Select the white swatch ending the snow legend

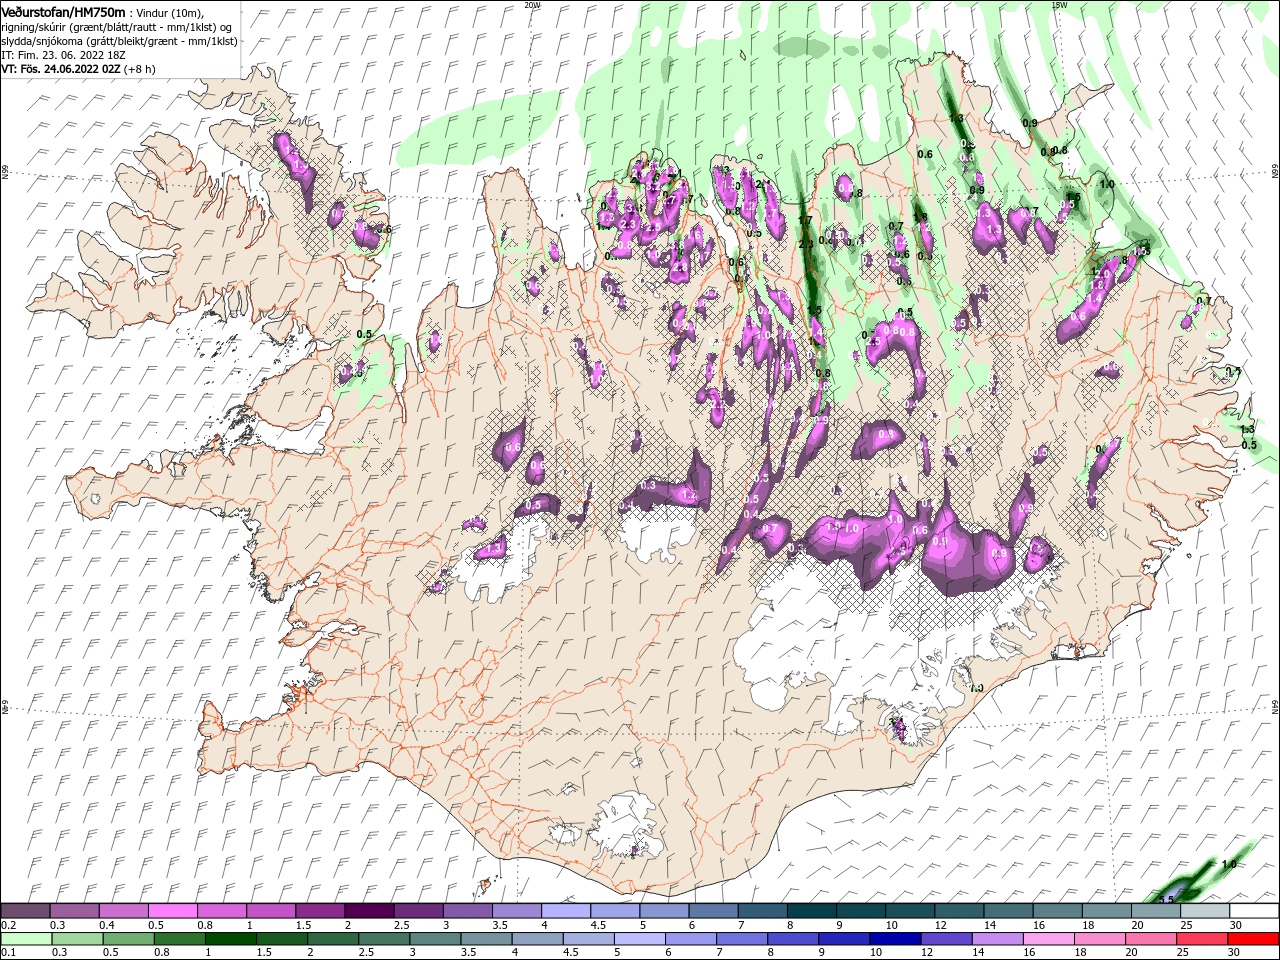click(1253, 911)
